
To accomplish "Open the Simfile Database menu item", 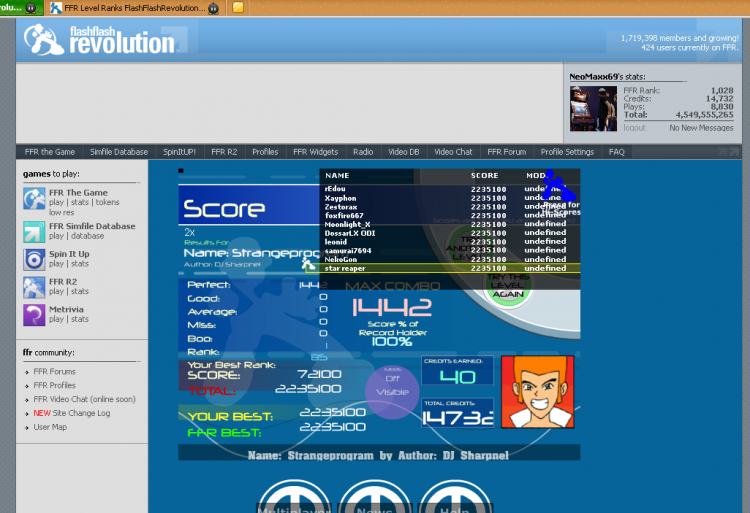I will point(119,152).
